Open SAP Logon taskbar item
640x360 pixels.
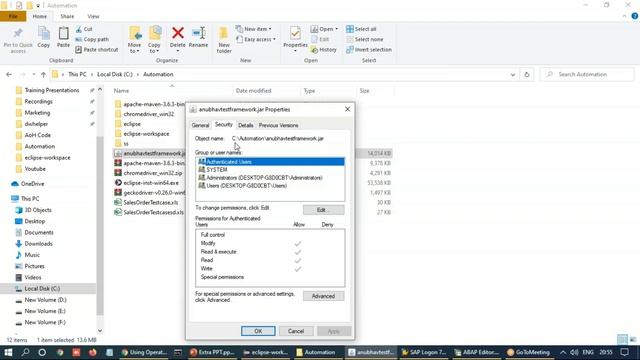[x=424, y=352]
